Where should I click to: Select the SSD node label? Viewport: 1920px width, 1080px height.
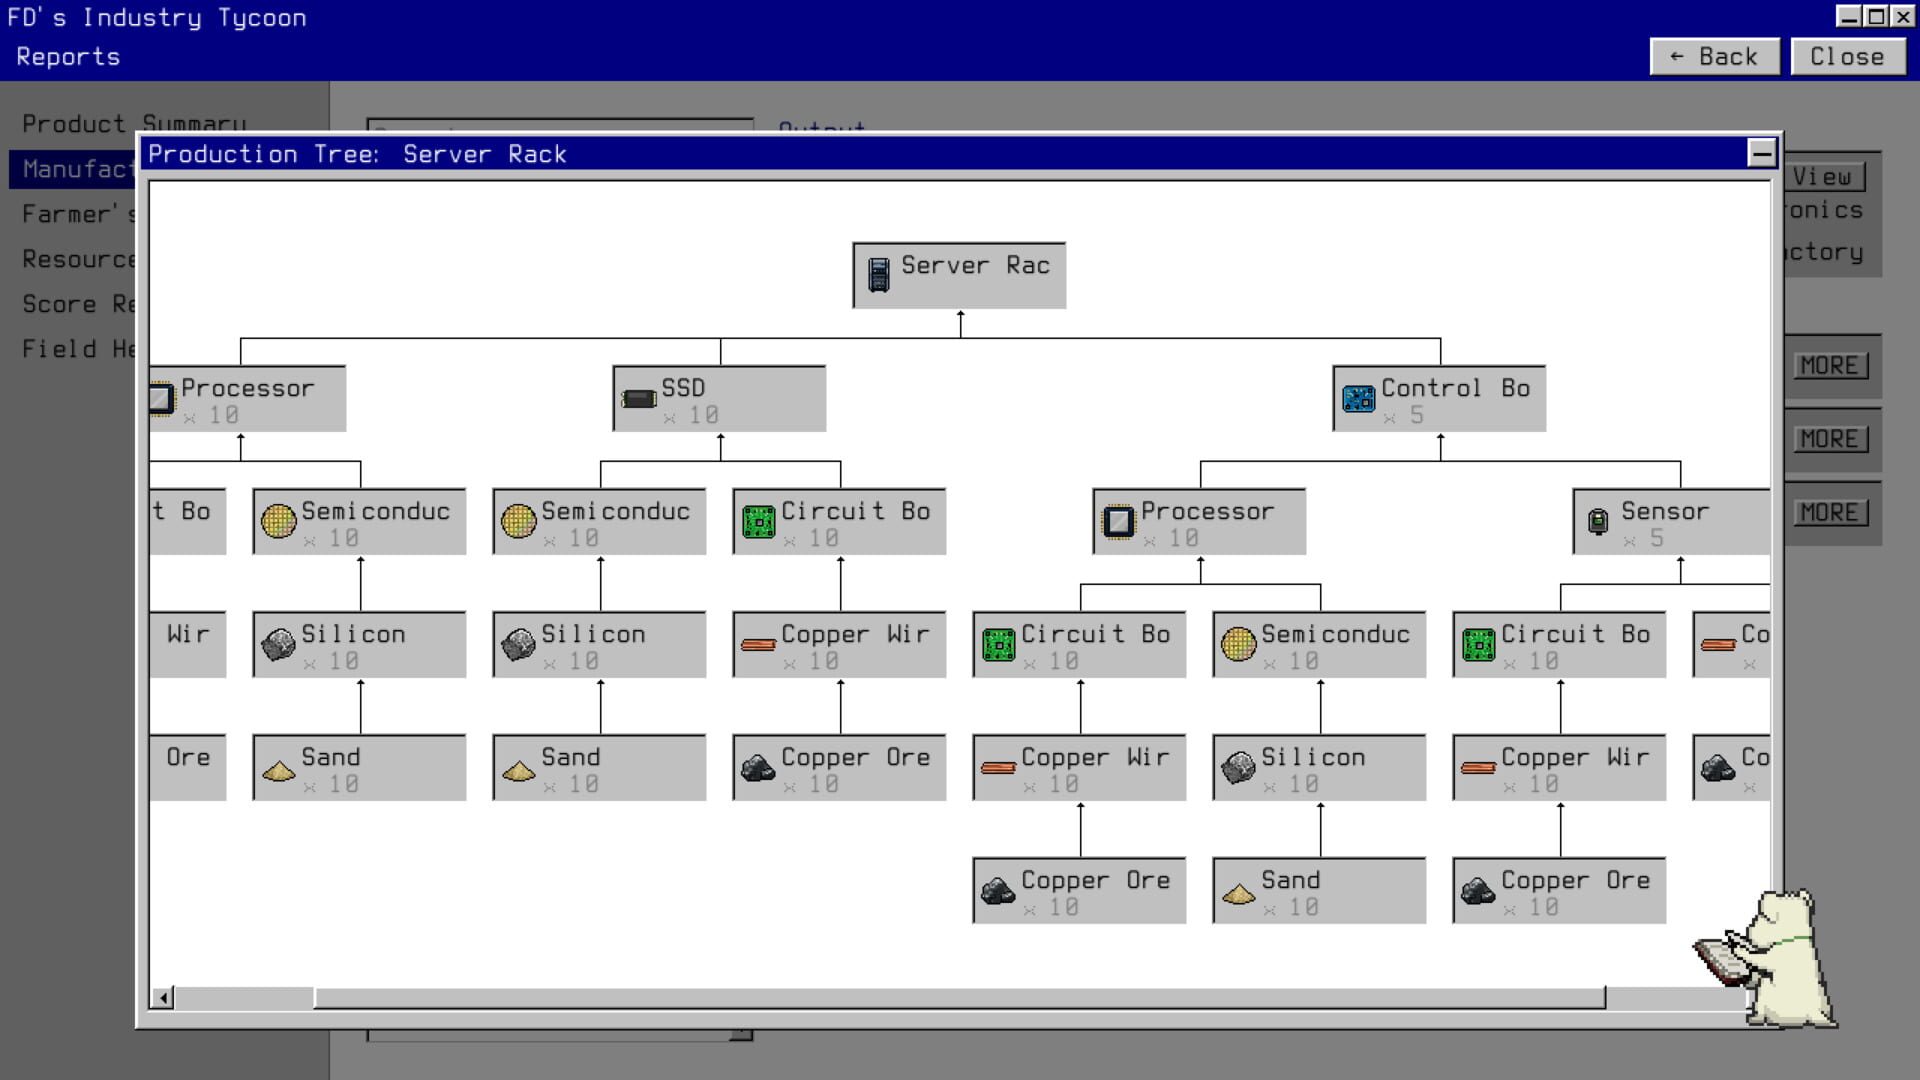point(683,388)
